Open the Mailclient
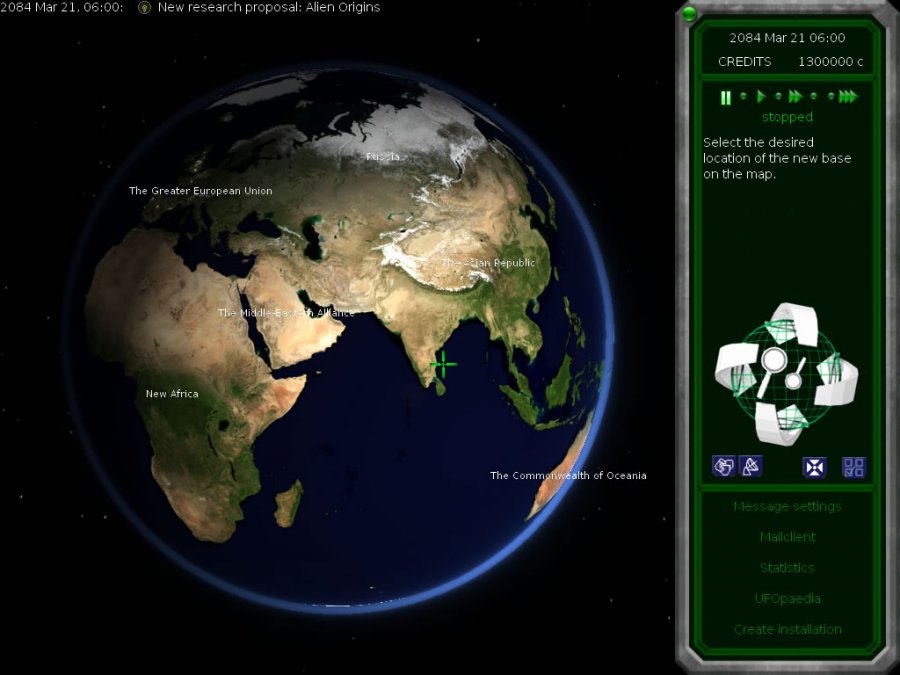900x675 pixels. [787, 537]
